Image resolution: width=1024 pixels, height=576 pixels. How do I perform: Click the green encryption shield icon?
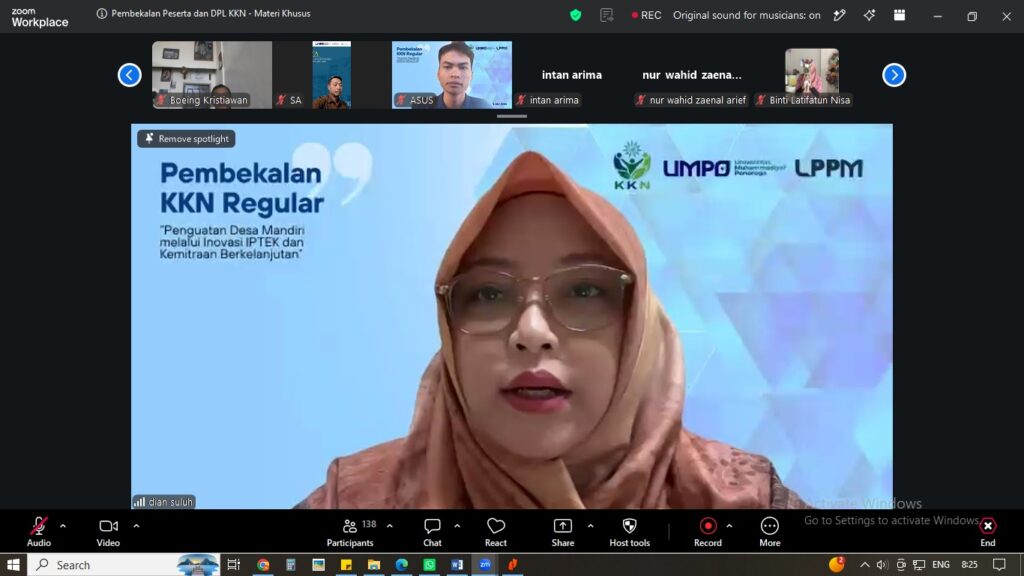[575, 15]
